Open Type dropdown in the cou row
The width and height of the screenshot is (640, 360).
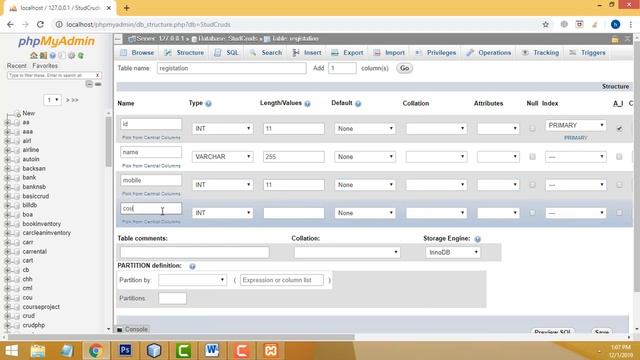tap(222, 213)
